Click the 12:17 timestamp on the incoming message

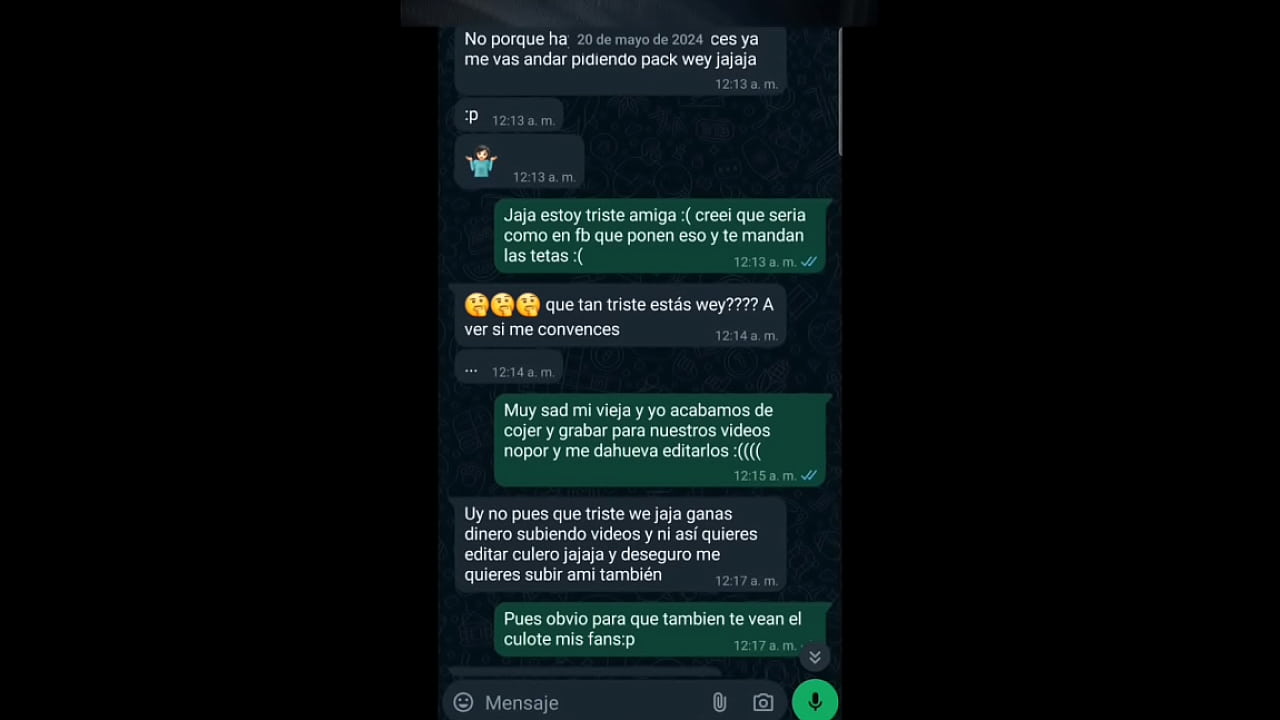[x=746, y=581]
